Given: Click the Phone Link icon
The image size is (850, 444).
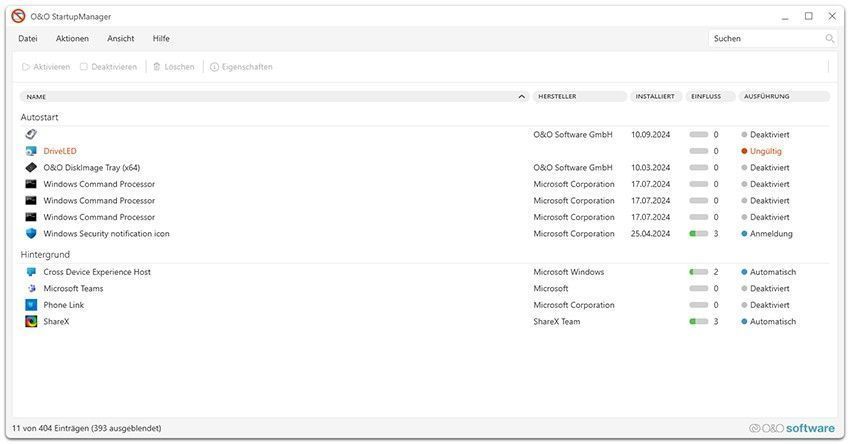Looking at the screenshot, I should [x=31, y=305].
